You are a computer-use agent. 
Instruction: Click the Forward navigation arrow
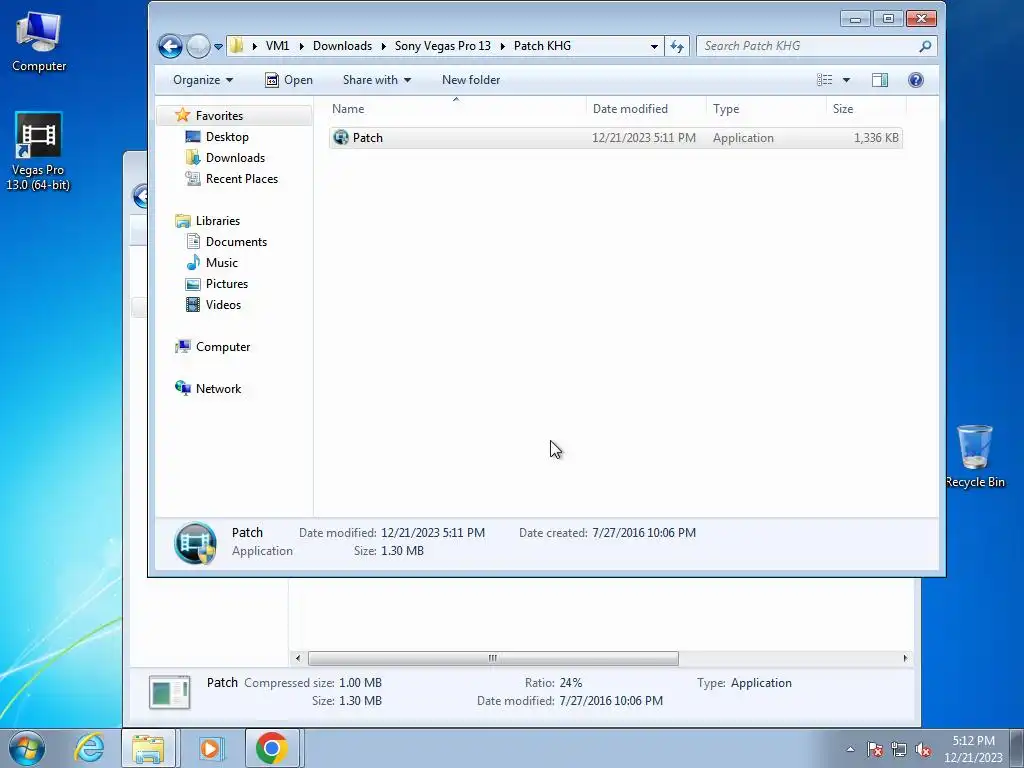pos(198,46)
